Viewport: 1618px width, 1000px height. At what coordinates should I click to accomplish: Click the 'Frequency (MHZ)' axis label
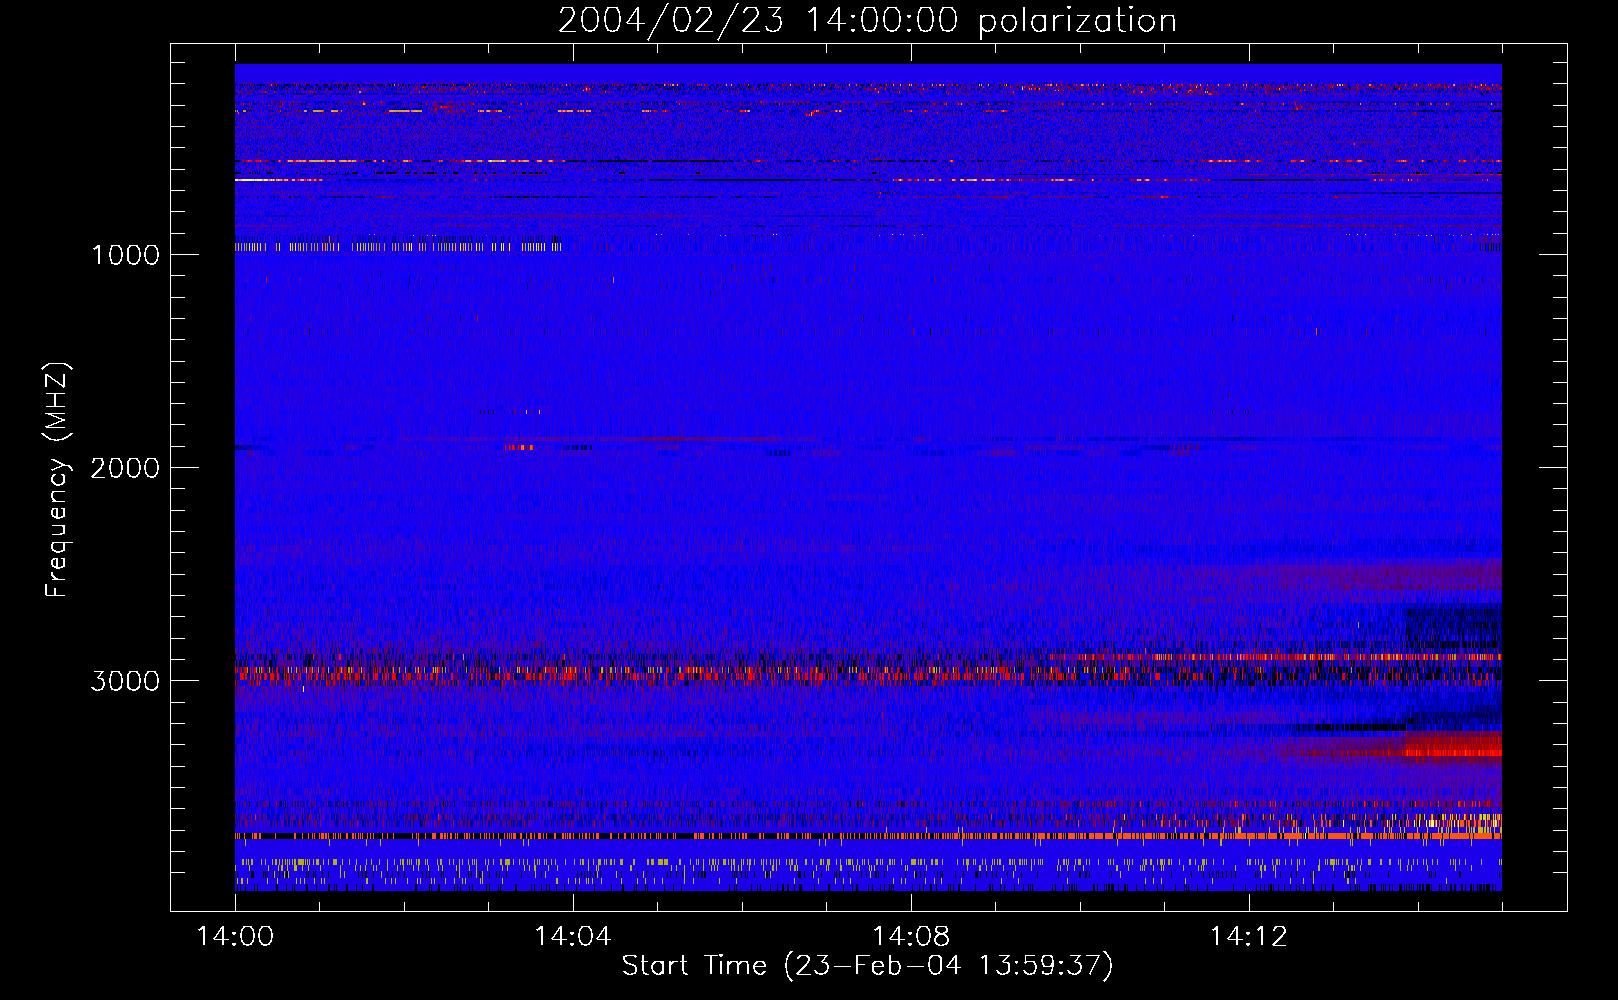pyautogui.click(x=57, y=480)
